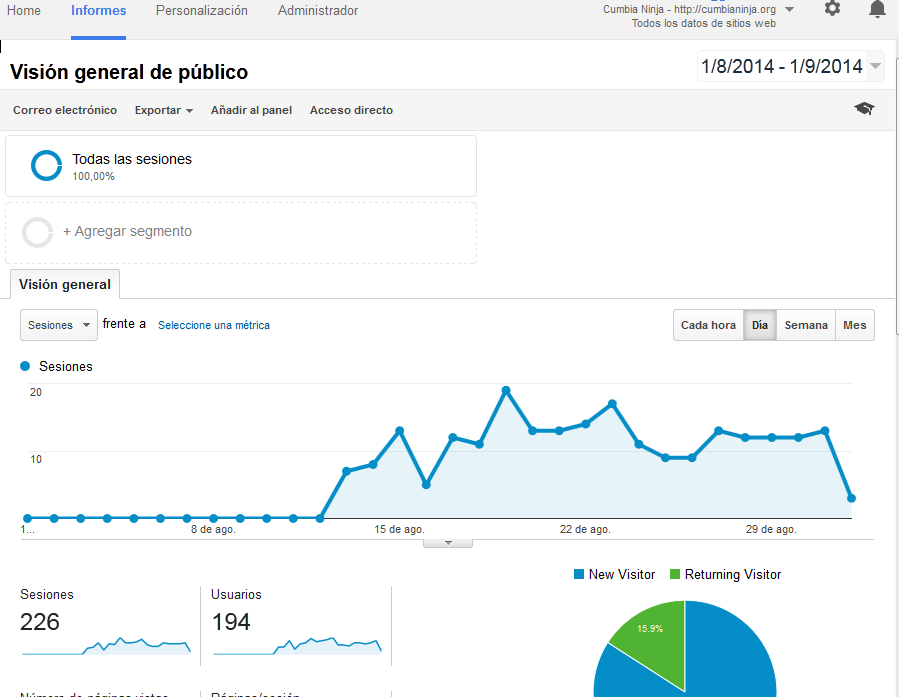Click the green 15.9% pie slice
Screen dimensions: 899x697
654,639
